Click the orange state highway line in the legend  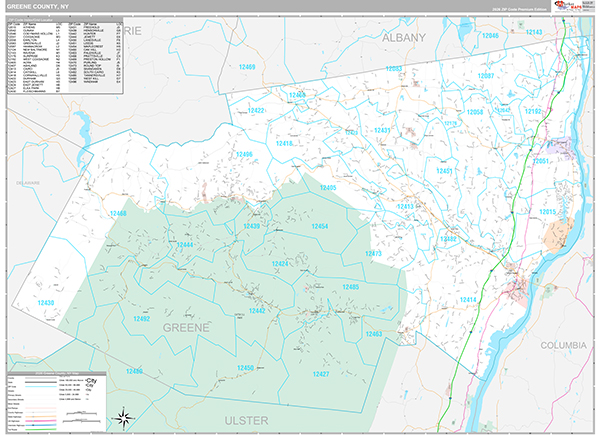pyautogui.click(x=41, y=417)
